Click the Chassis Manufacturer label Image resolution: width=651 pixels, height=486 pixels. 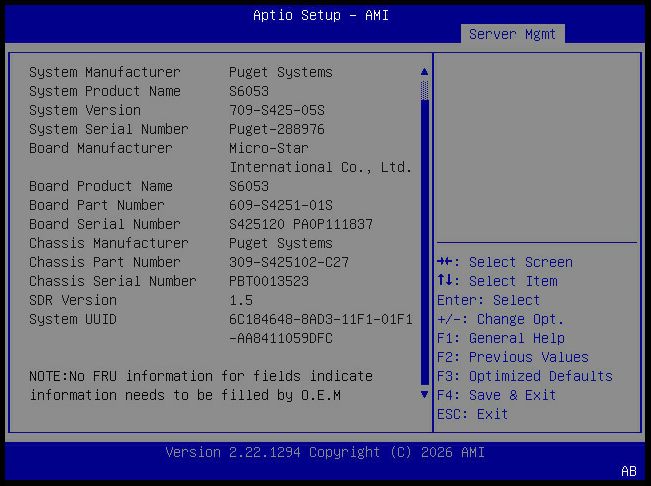[x=109, y=243]
